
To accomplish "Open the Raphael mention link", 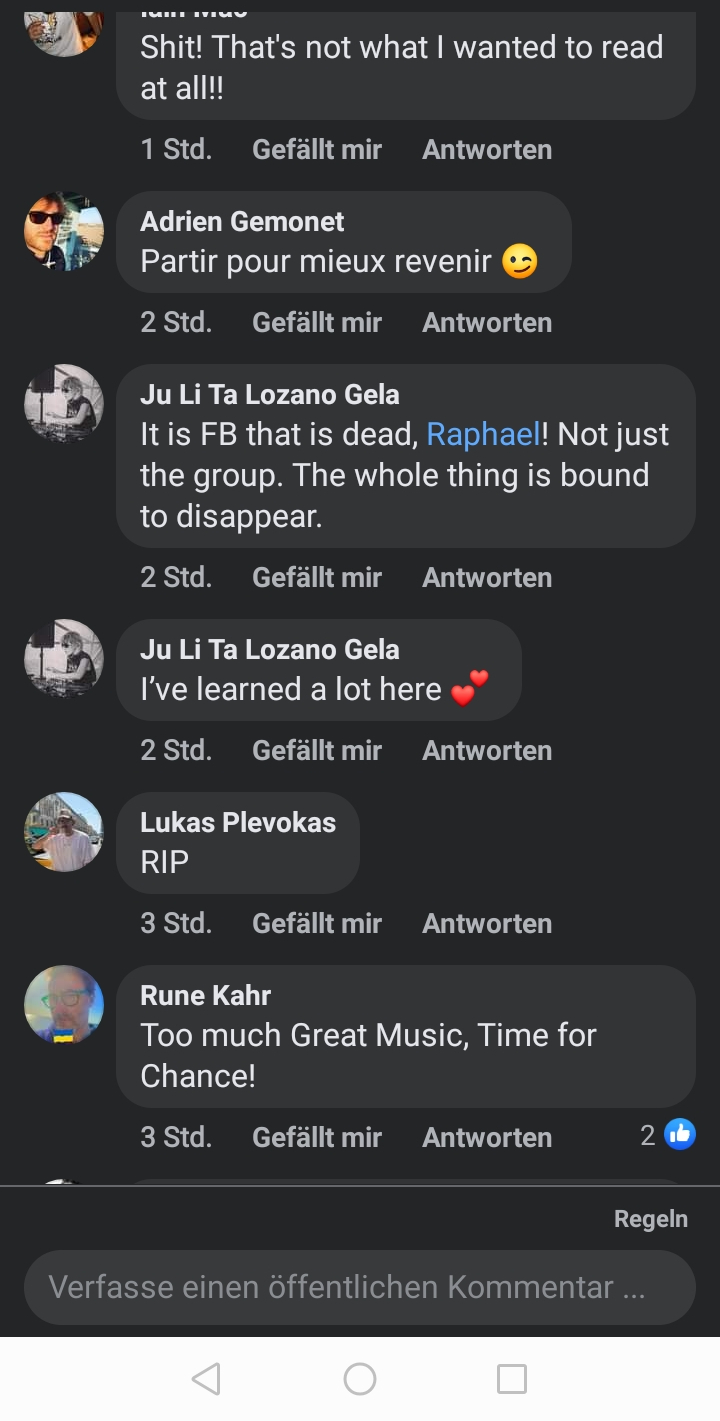I will click(483, 434).
